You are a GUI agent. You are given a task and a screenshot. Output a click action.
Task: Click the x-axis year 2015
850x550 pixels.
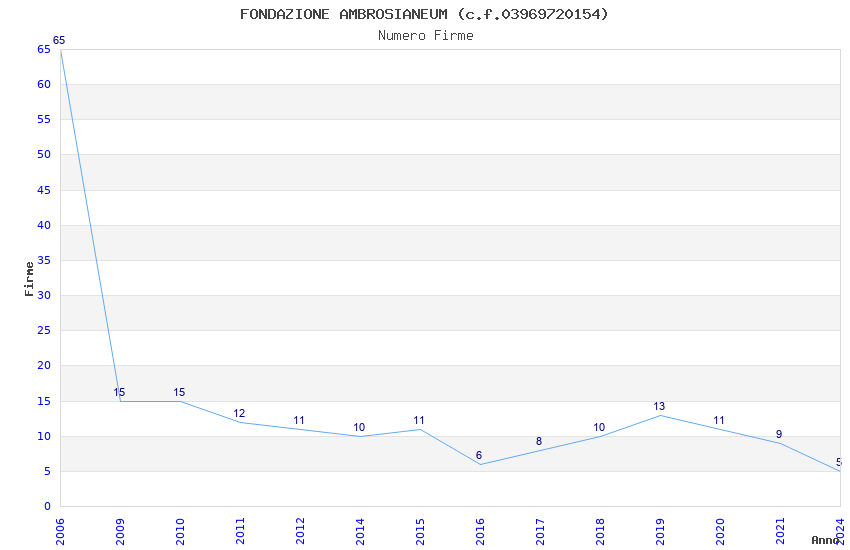pos(420,531)
